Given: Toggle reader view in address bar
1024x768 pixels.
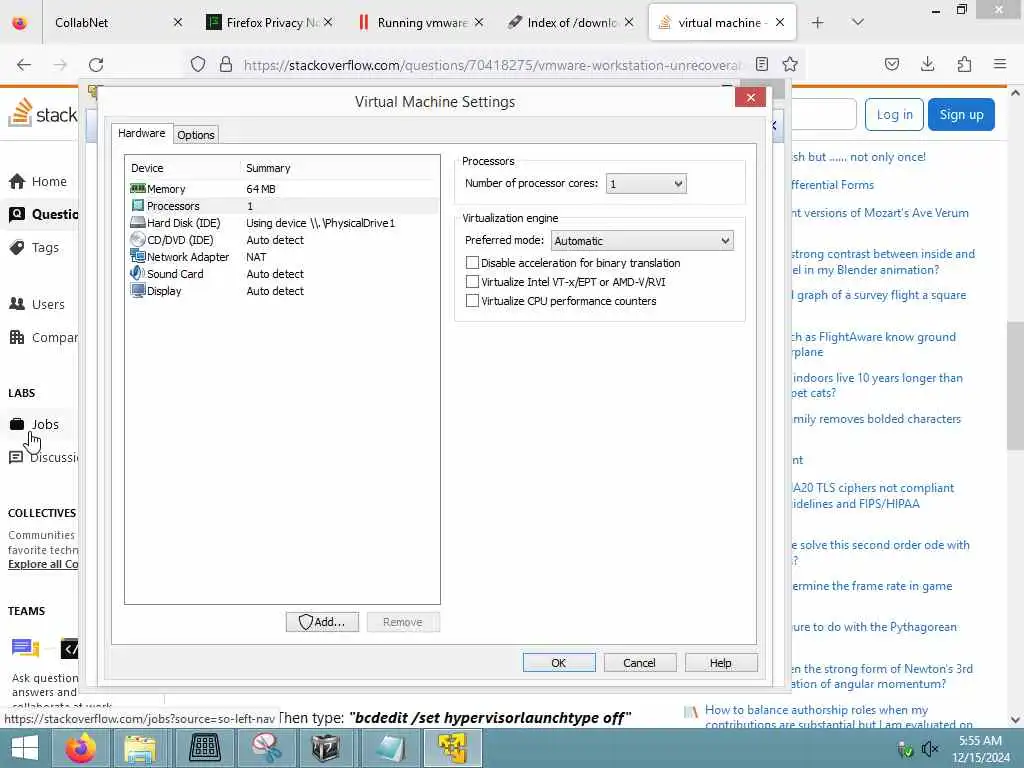Looking at the screenshot, I should coord(761,64).
